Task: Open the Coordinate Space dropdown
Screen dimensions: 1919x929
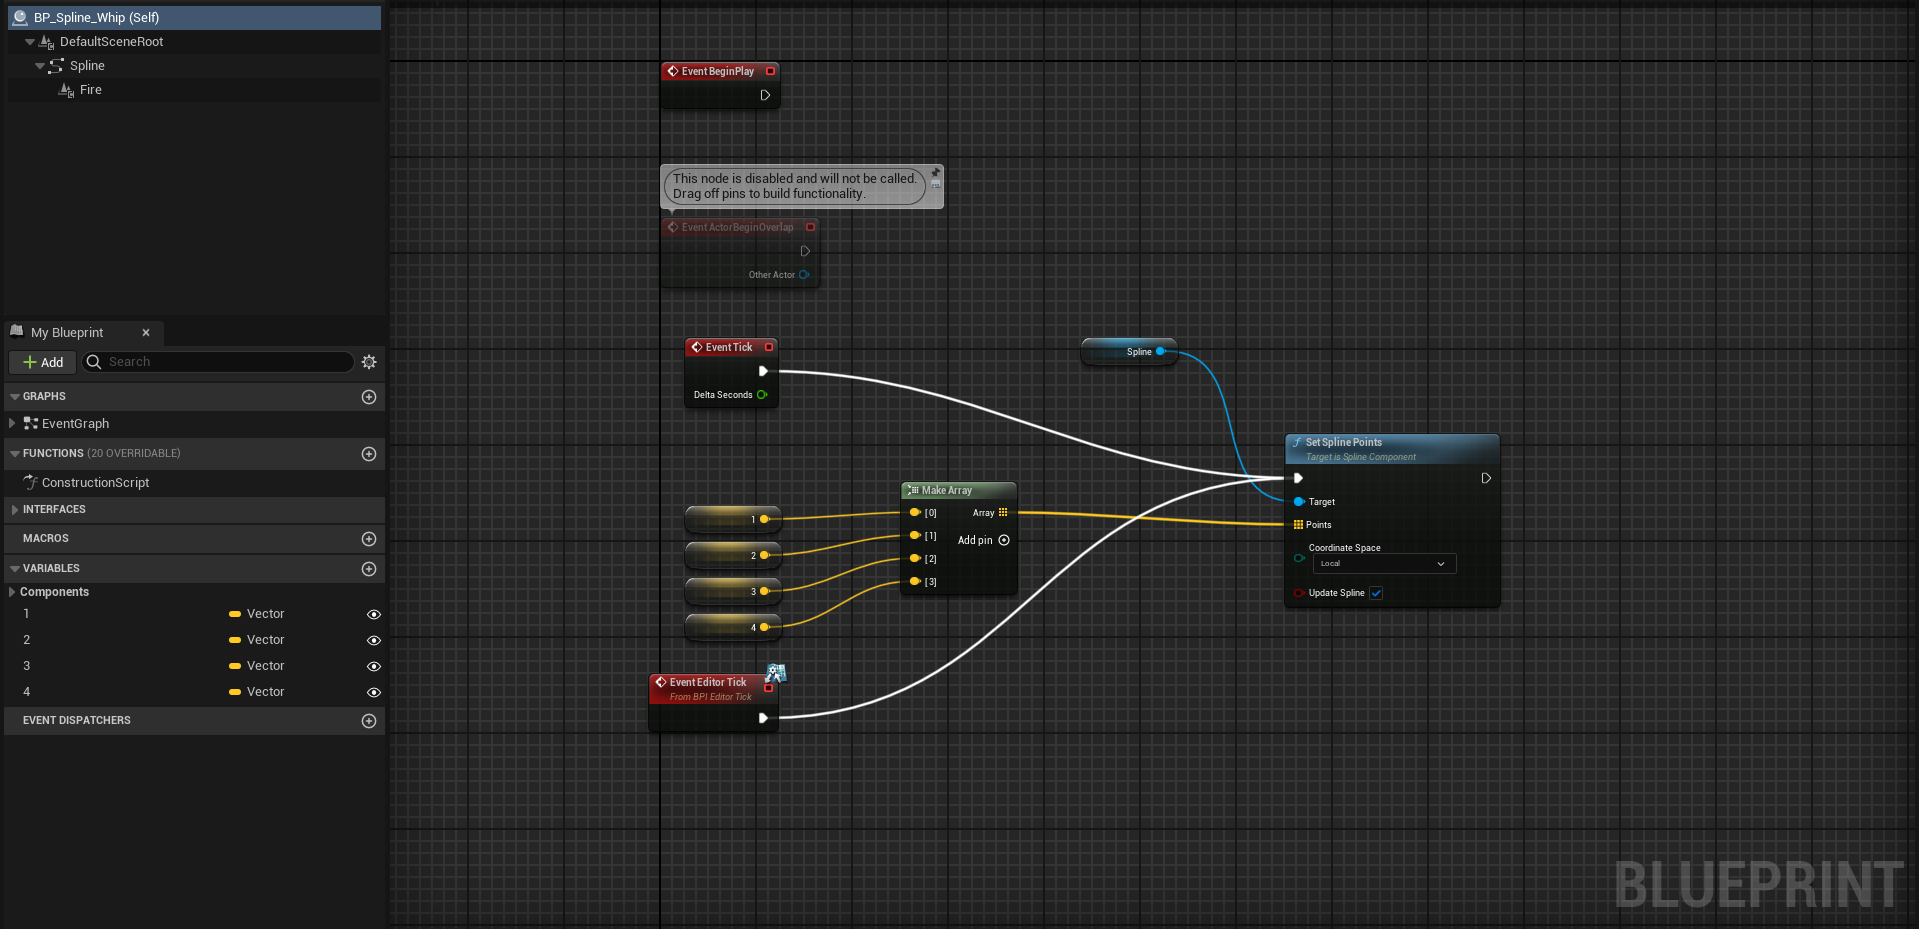Action: click(1384, 564)
